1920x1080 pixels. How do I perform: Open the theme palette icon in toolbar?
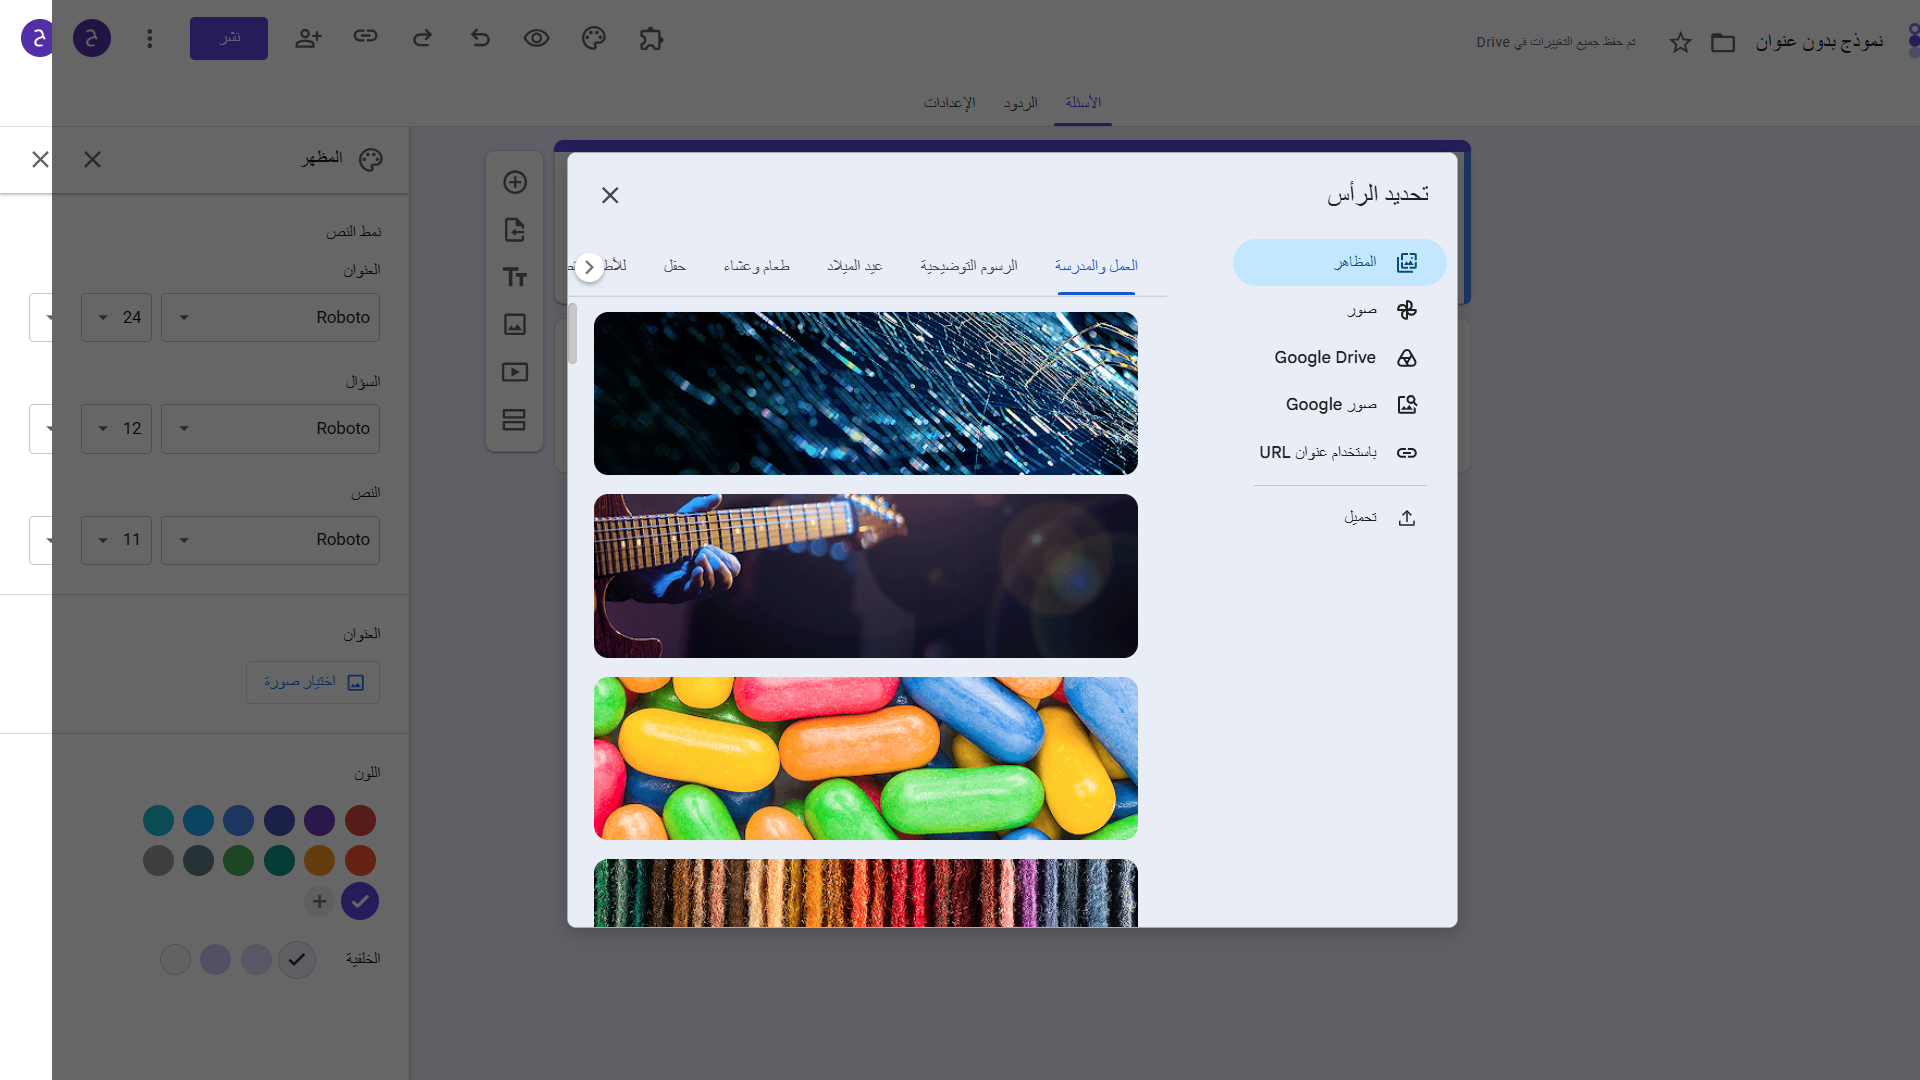(x=594, y=39)
